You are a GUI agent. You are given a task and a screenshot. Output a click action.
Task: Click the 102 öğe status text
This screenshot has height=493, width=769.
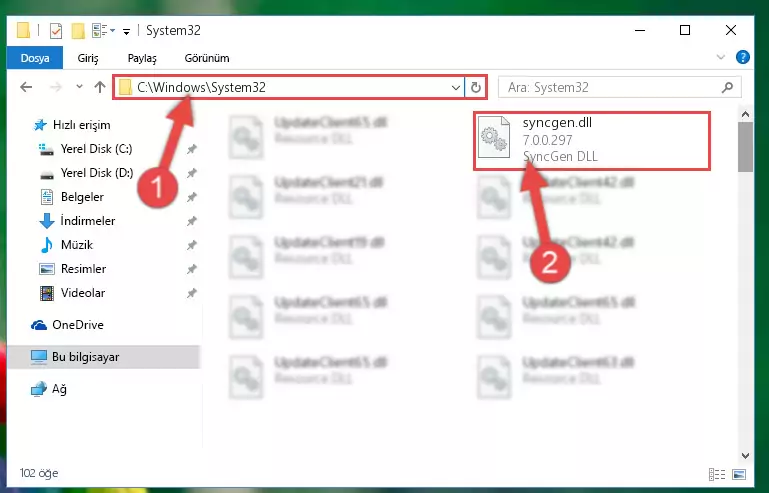point(39,473)
